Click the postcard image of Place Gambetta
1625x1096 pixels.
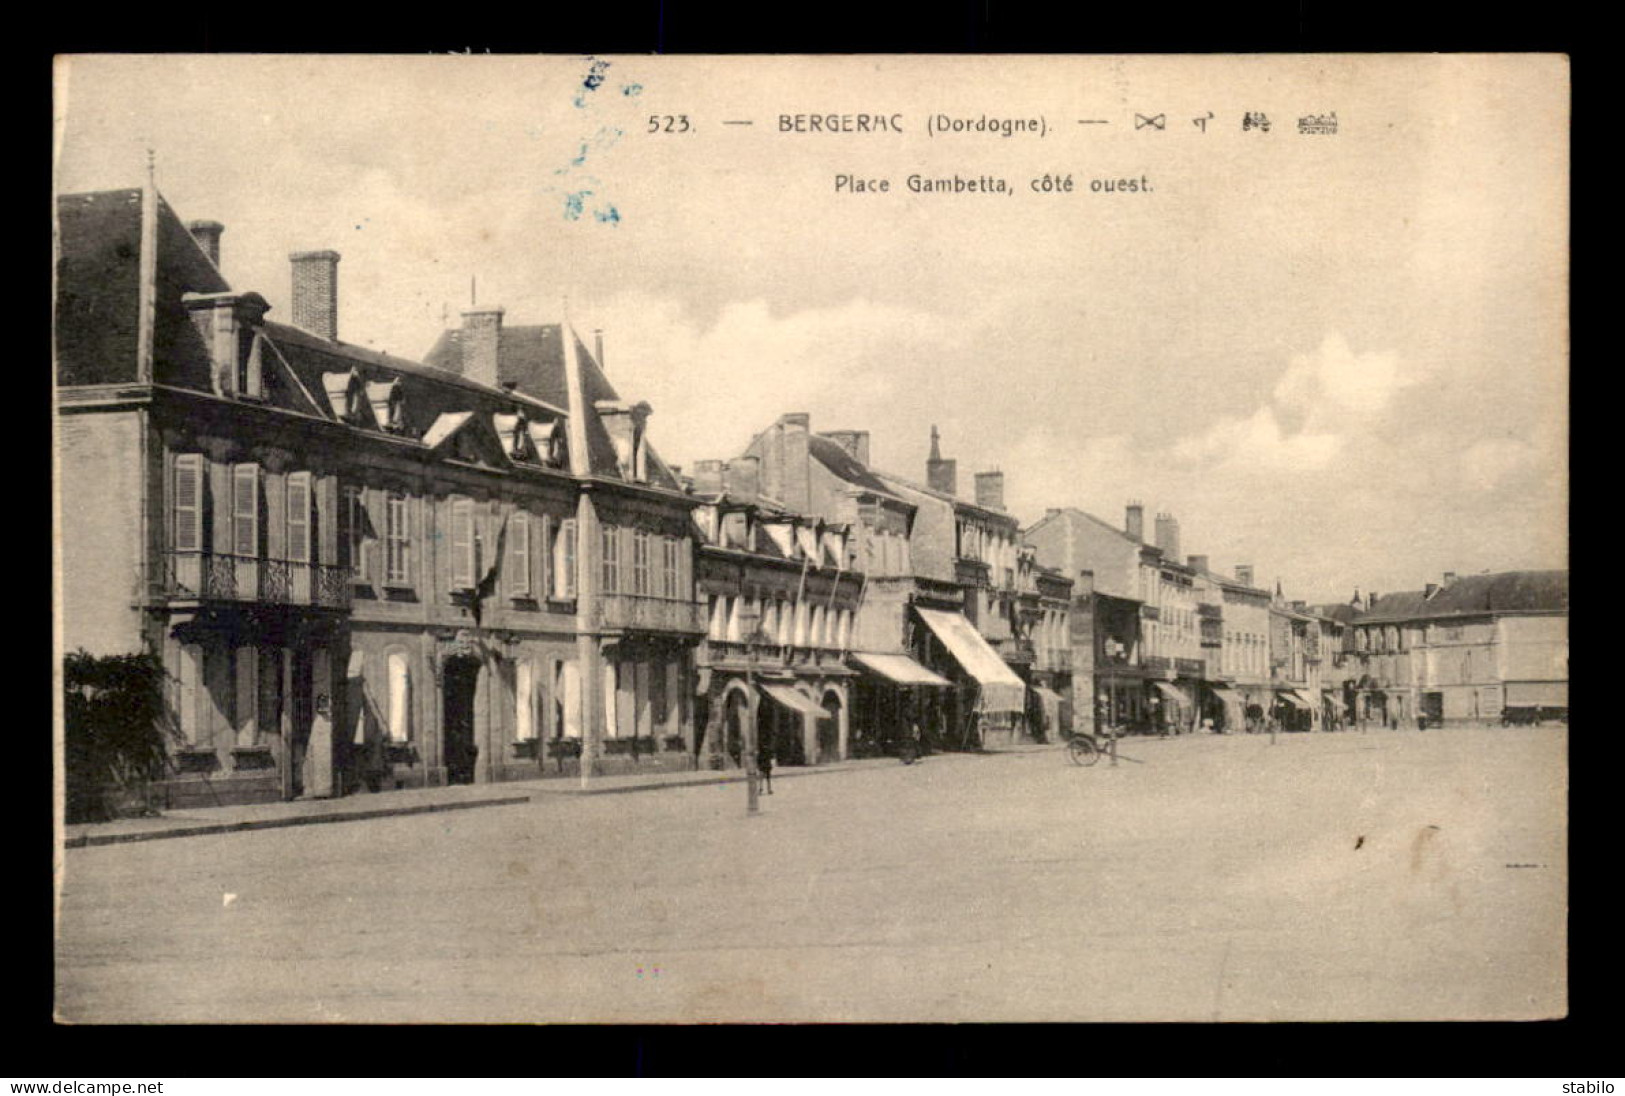click(x=811, y=539)
